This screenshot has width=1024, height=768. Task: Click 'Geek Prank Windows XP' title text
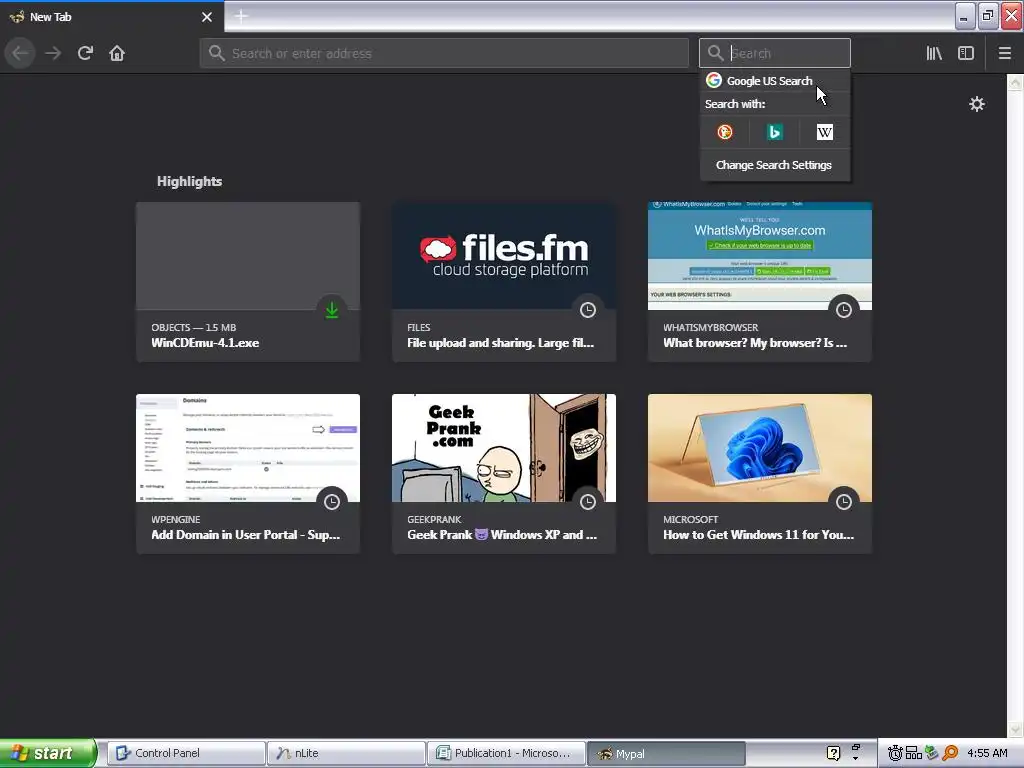point(502,534)
